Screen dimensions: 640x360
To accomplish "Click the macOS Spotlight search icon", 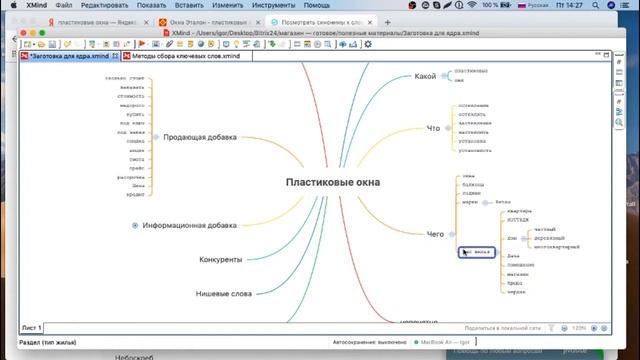I will pos(596,5).
